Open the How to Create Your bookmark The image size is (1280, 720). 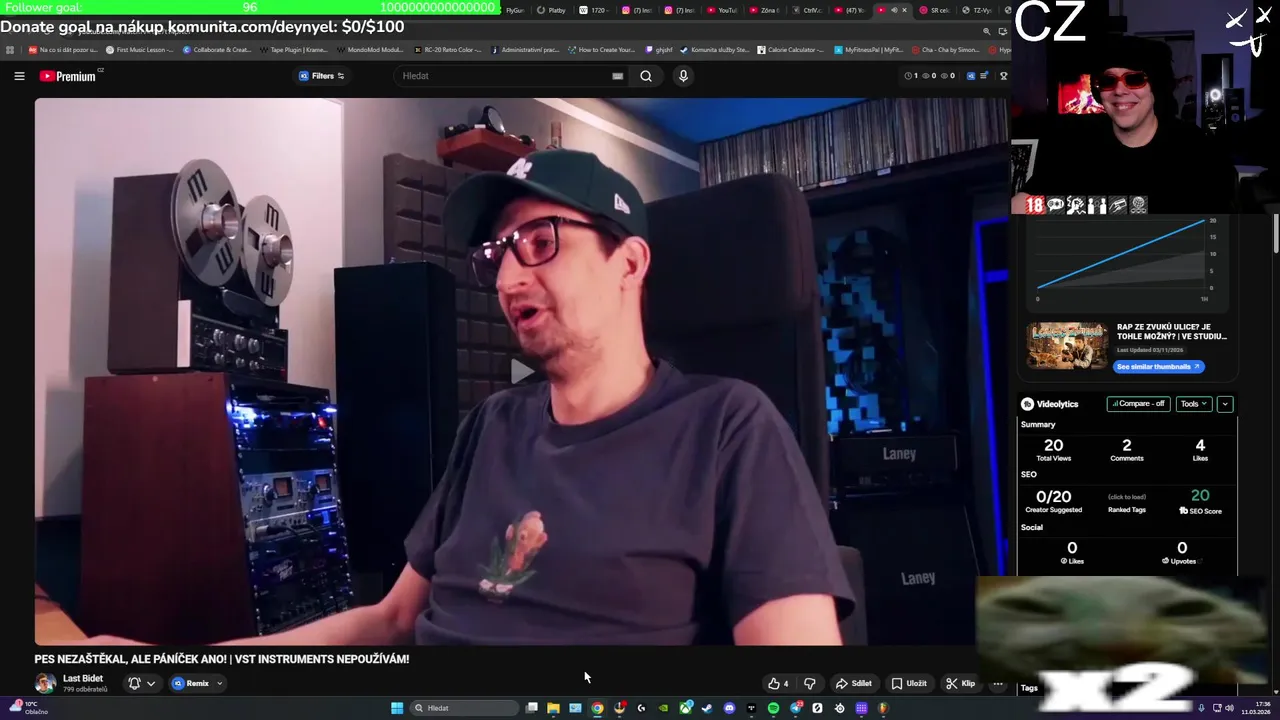tap(601, 49)
